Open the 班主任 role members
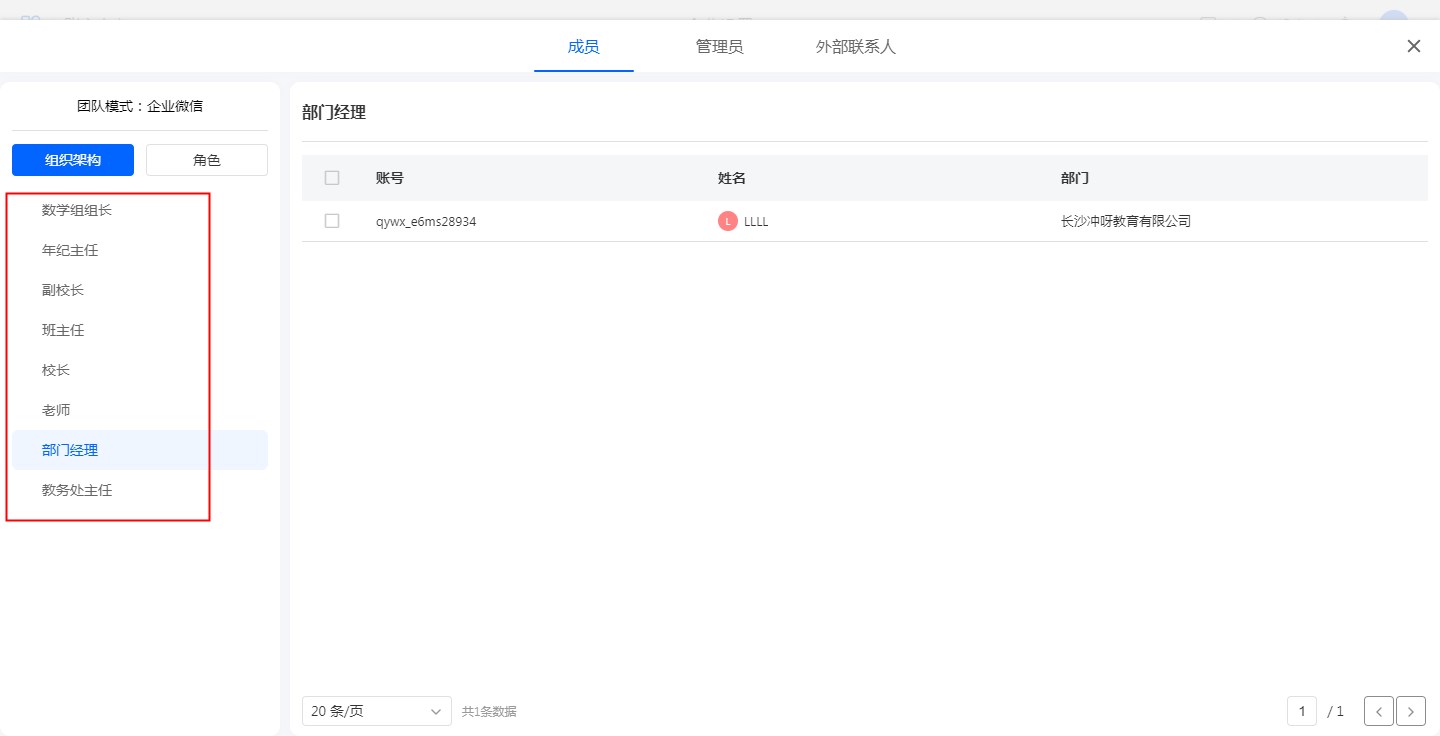 63,330
